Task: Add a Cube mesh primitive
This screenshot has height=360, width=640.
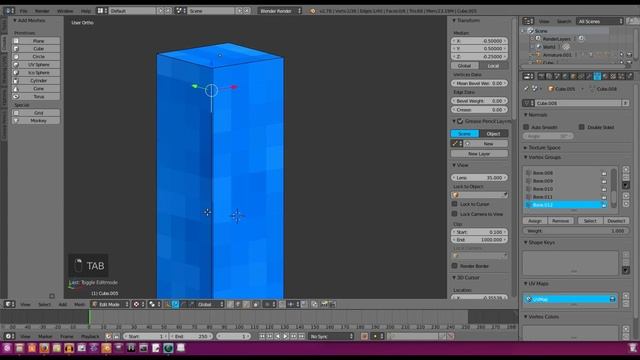Action: [x=36, y=49]
